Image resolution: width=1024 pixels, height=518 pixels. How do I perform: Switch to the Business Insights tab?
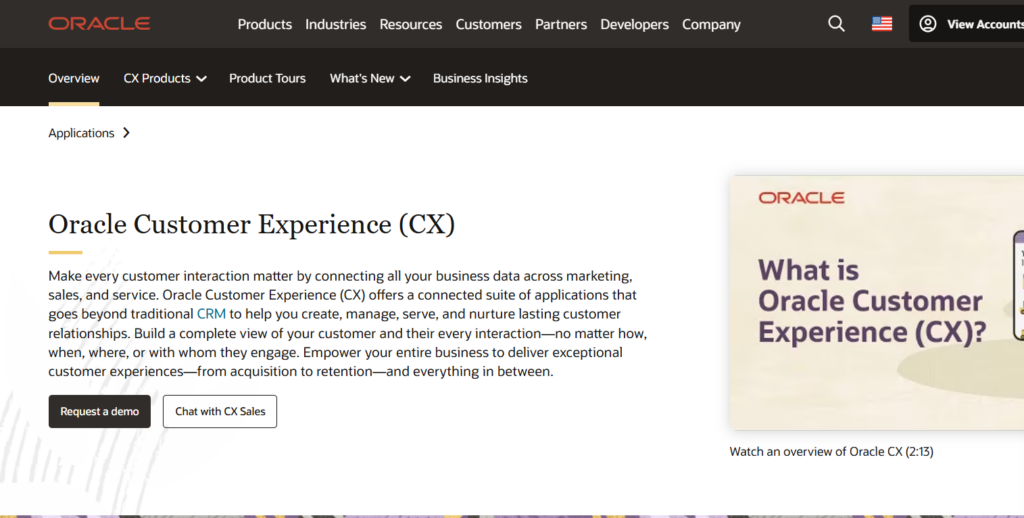click(480, 78)
